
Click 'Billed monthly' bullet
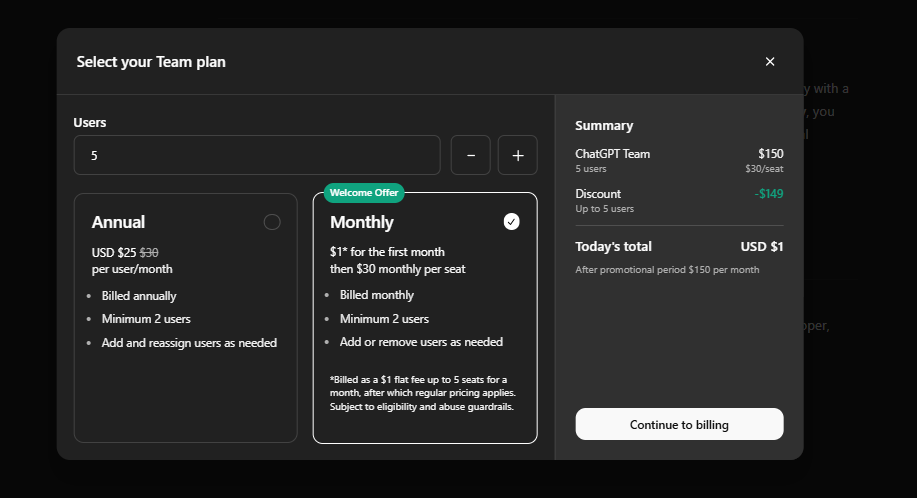coord(377,295)
